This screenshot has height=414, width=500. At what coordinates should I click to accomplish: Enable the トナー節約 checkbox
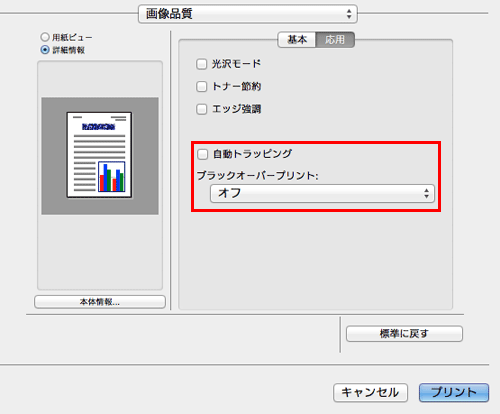tap(201, 87)
